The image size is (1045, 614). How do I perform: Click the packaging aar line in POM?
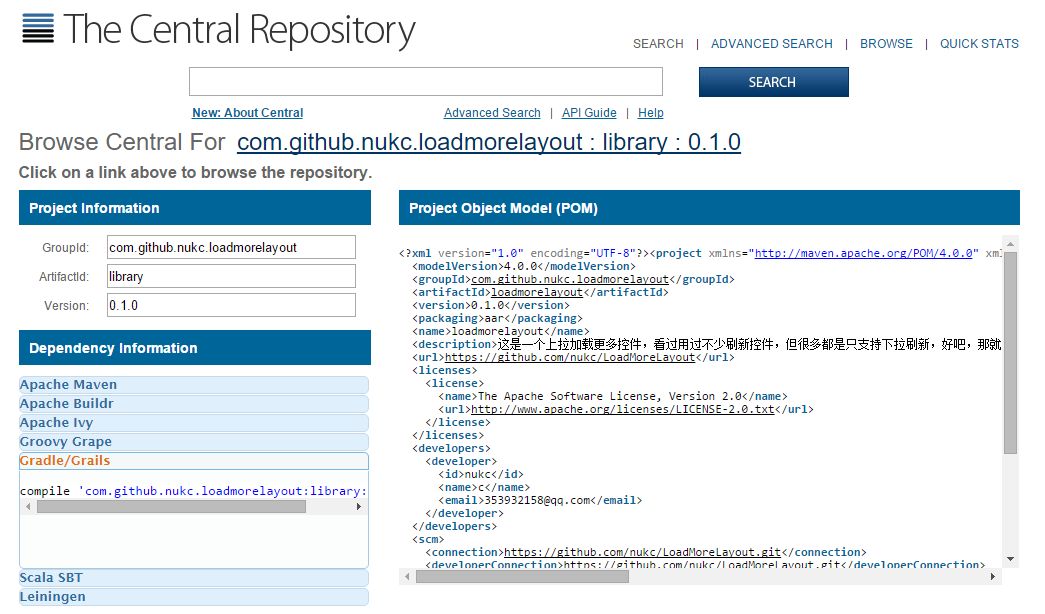click(497, 318)
